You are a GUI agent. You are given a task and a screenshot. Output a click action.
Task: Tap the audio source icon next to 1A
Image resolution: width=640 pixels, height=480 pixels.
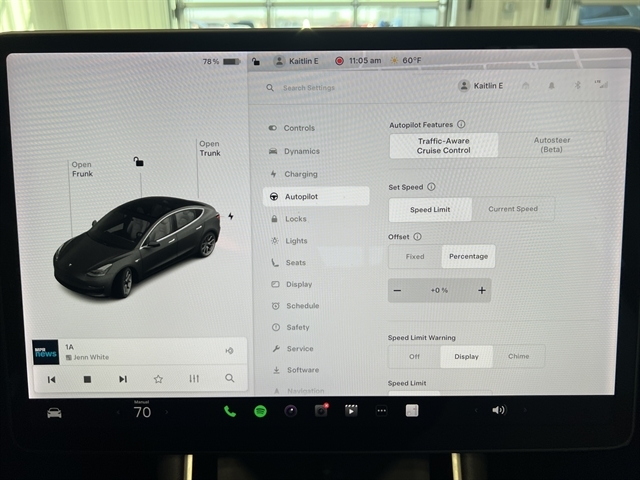tap(230, 351)
